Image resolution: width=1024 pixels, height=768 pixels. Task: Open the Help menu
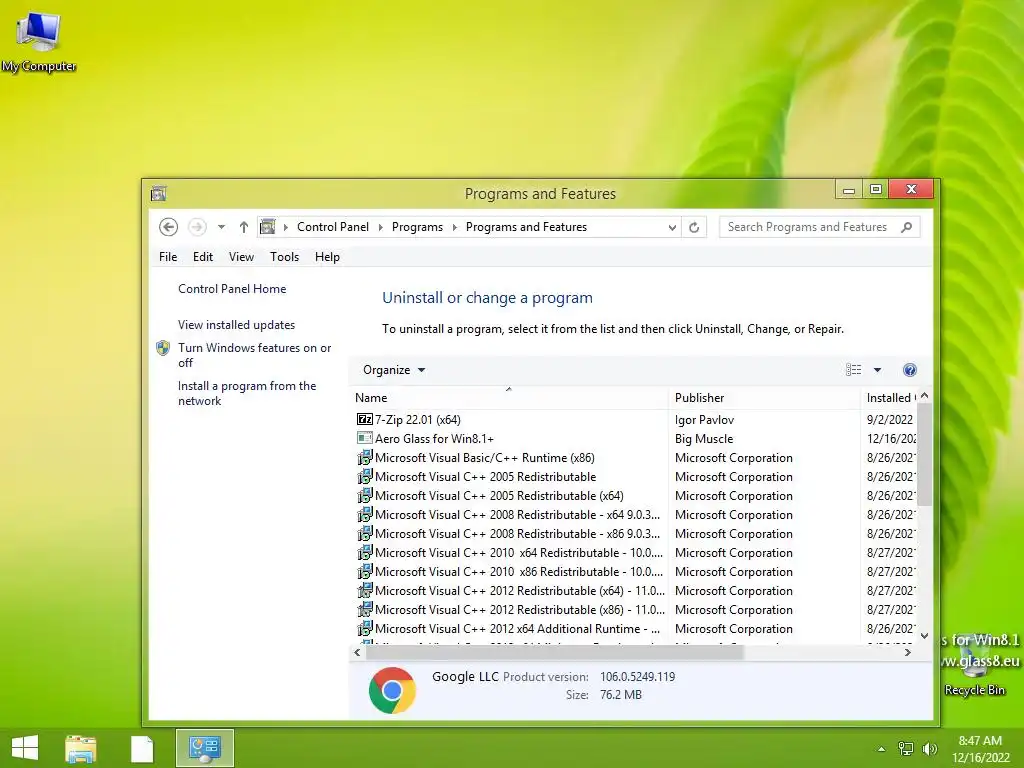[327, 257]
